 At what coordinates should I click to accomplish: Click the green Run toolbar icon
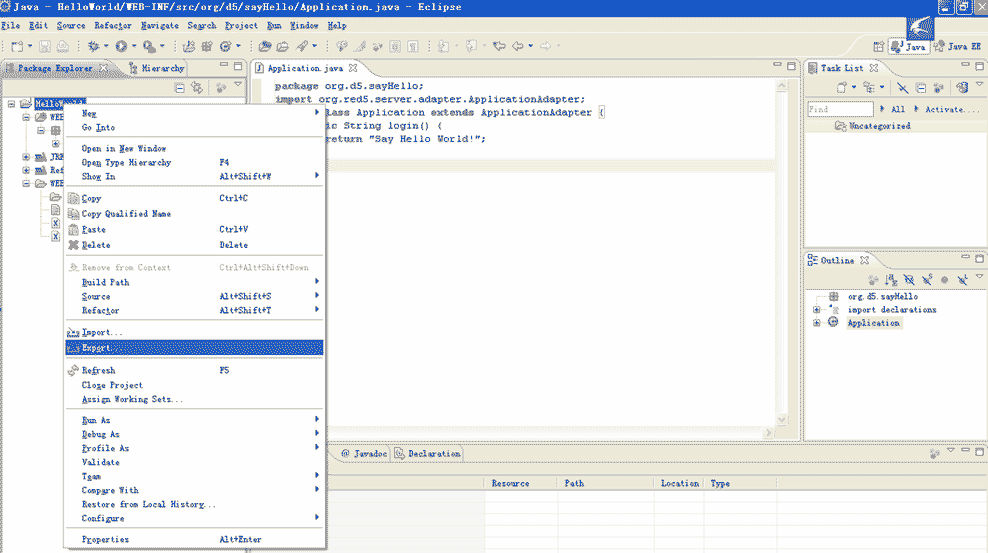(x=121, y=46)
